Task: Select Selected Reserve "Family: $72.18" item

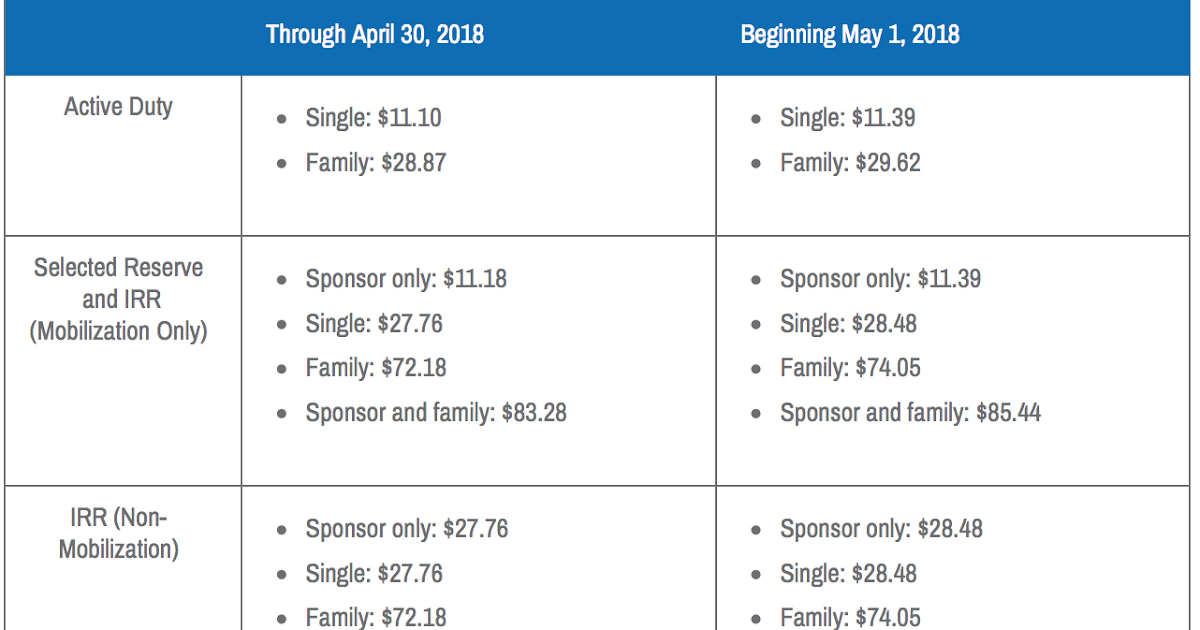Action: [375, 368]
